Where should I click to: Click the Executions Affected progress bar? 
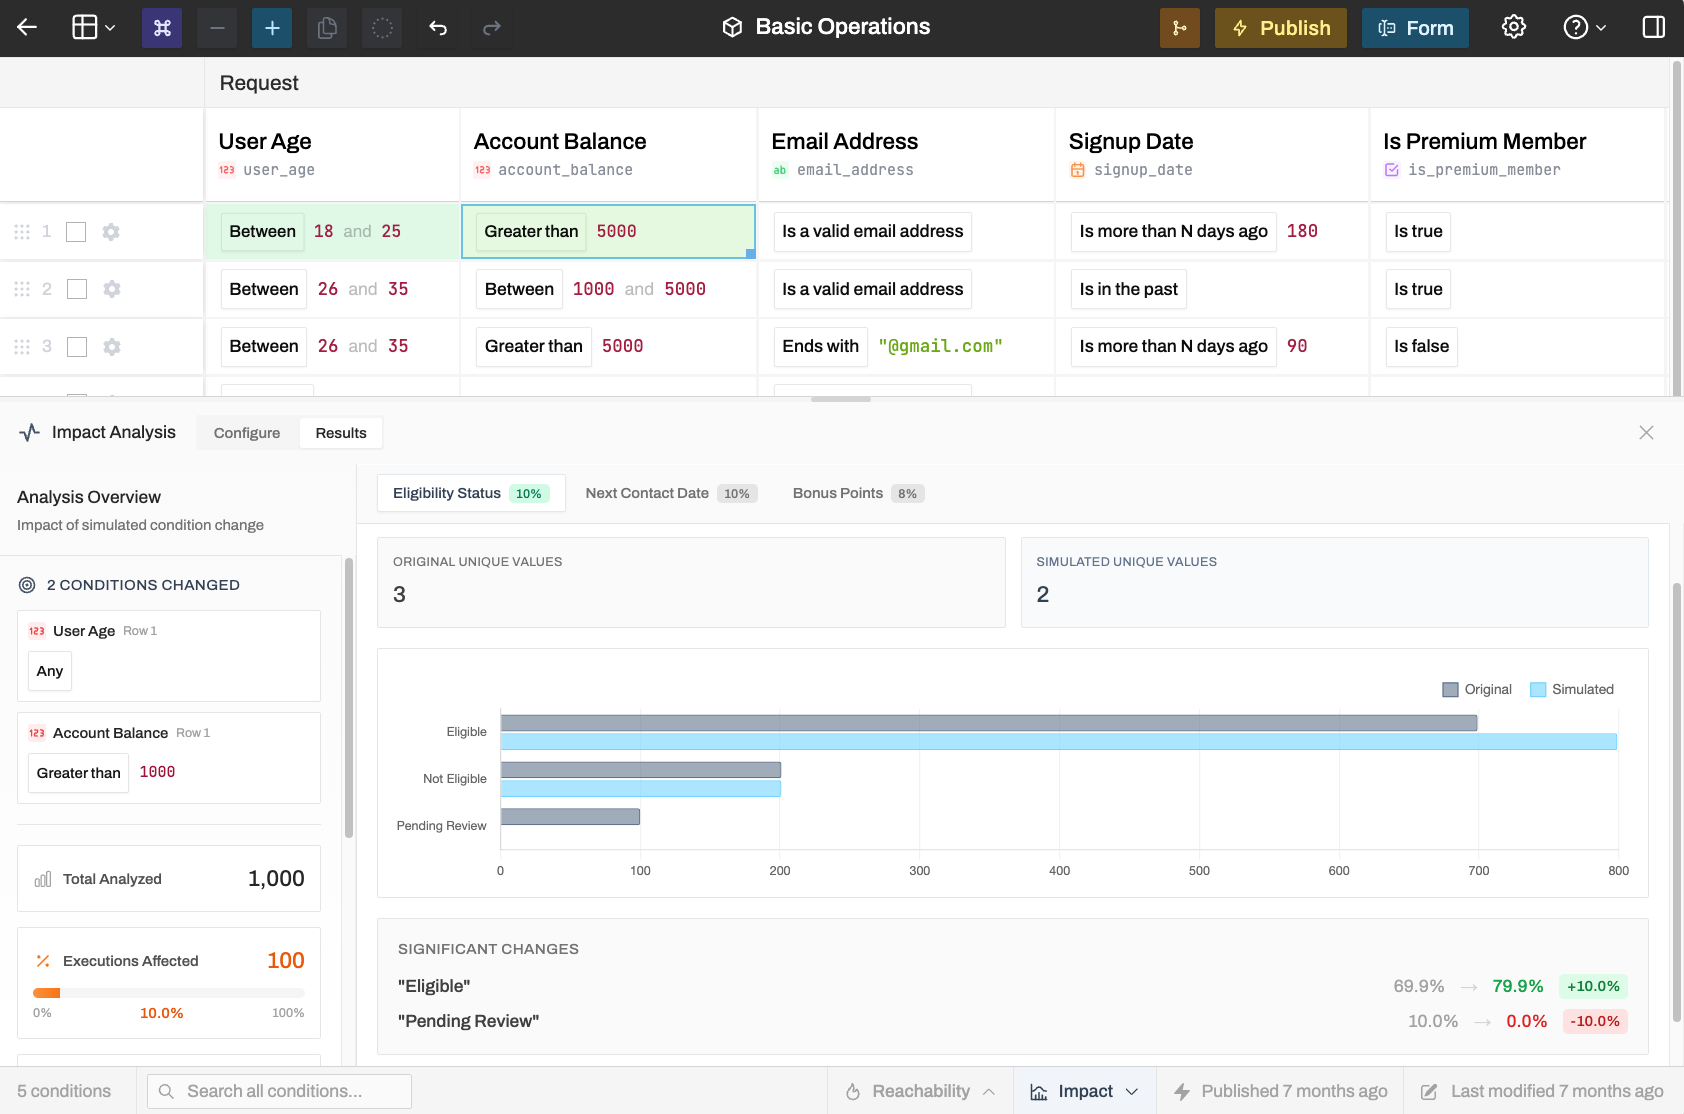tap(169, 993)
